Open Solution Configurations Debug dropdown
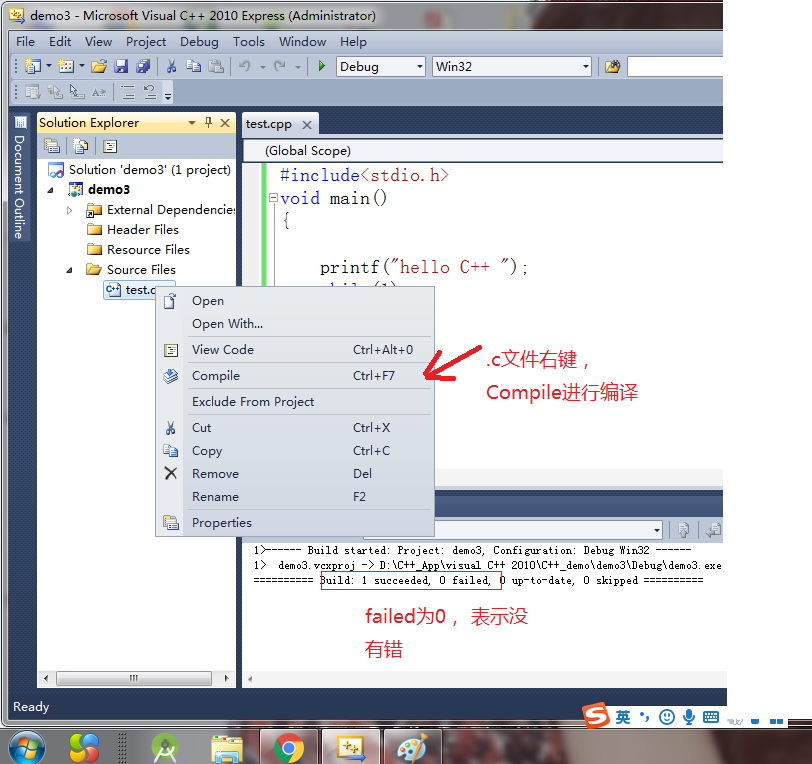 [x=419, y=67]
